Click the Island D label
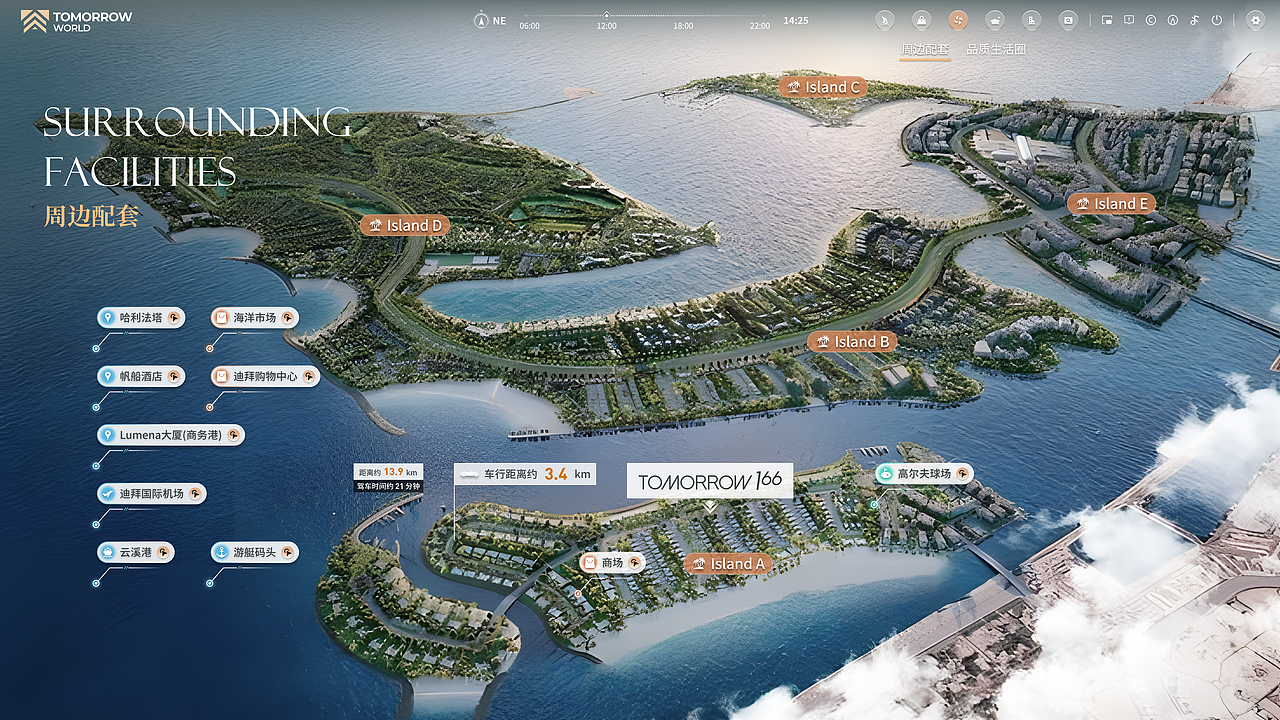 pos(405,226)
